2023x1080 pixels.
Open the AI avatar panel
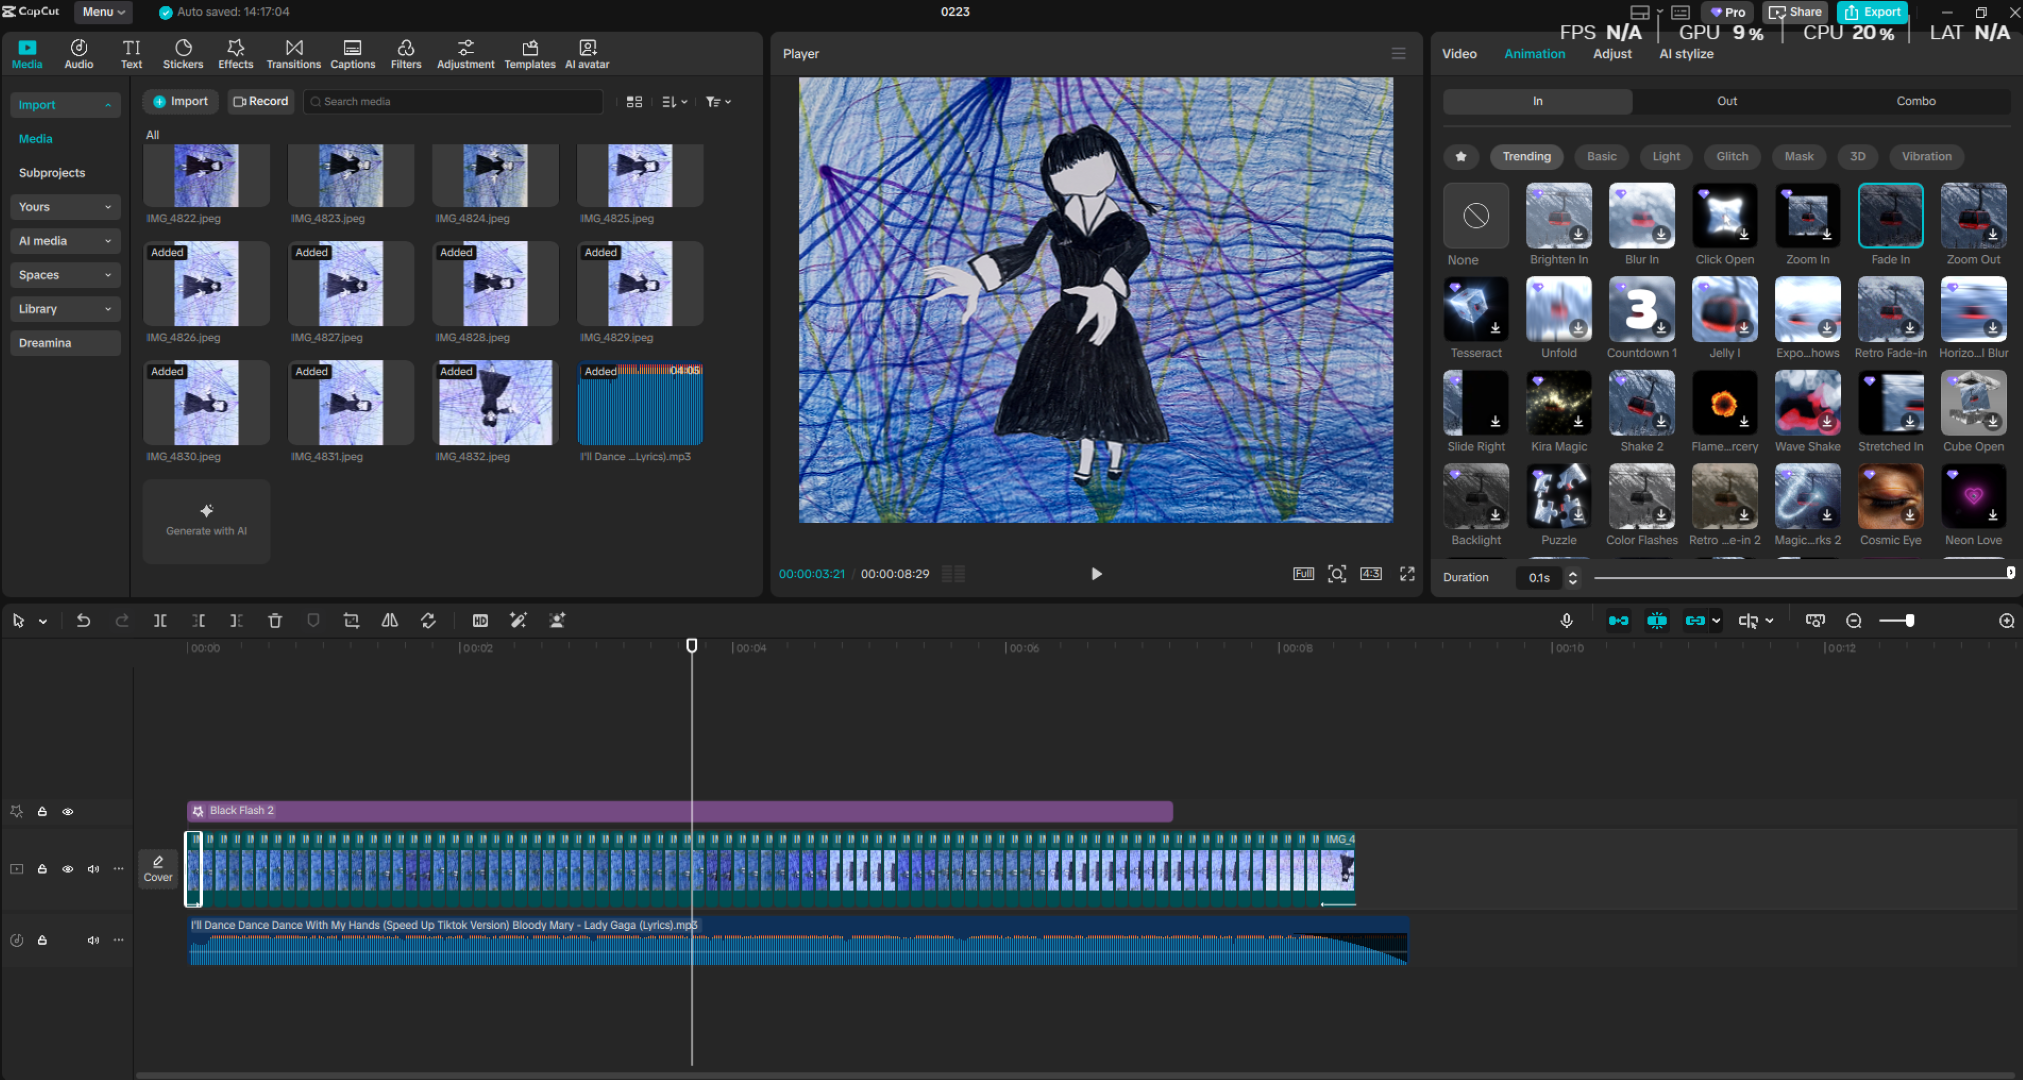click(587, 54)
